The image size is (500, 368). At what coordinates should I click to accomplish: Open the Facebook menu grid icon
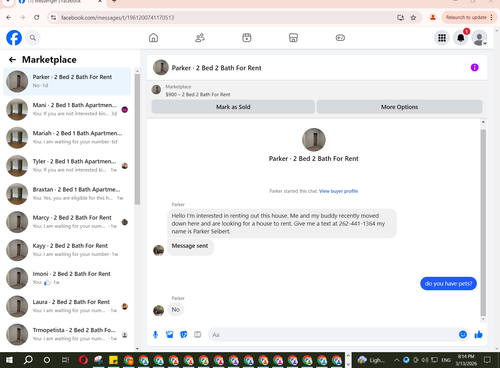[x=442, y=38]
